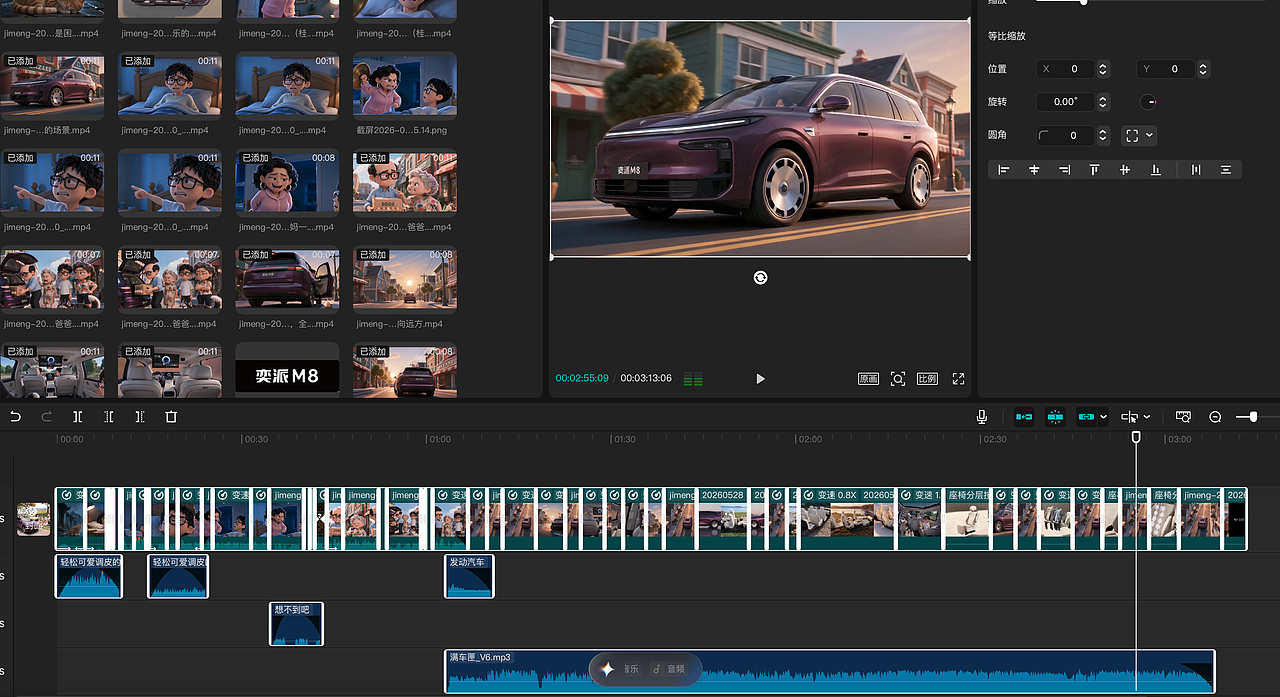1280x697 pixels.
Task: Select the purple car 的场景.mp4 thumbnail
Action: point(52,86)
